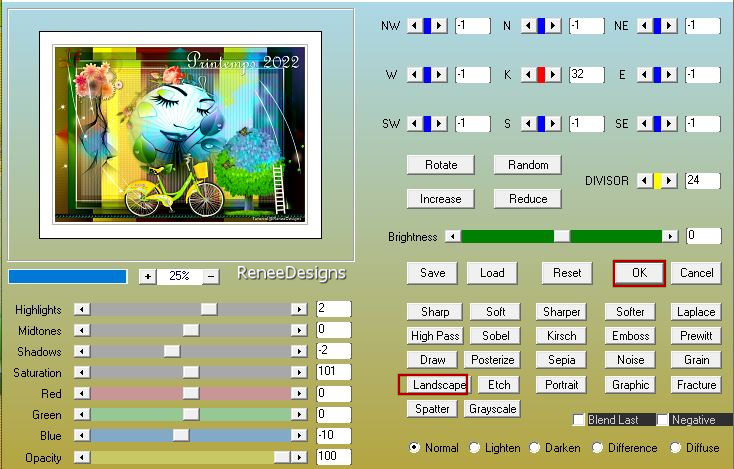
Task: Click the K value input field
Action: (x=587, y=74)
